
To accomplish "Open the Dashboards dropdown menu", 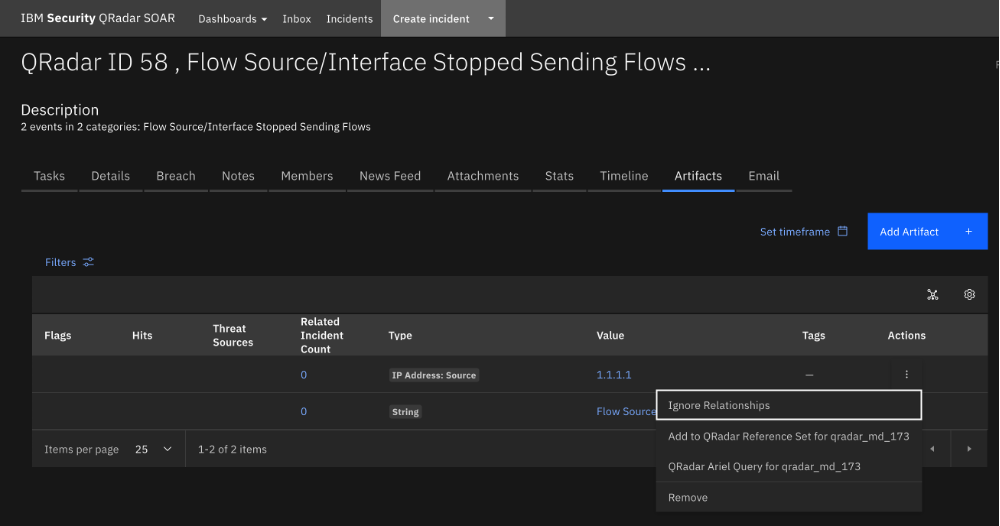I will (x=232, y=19).
